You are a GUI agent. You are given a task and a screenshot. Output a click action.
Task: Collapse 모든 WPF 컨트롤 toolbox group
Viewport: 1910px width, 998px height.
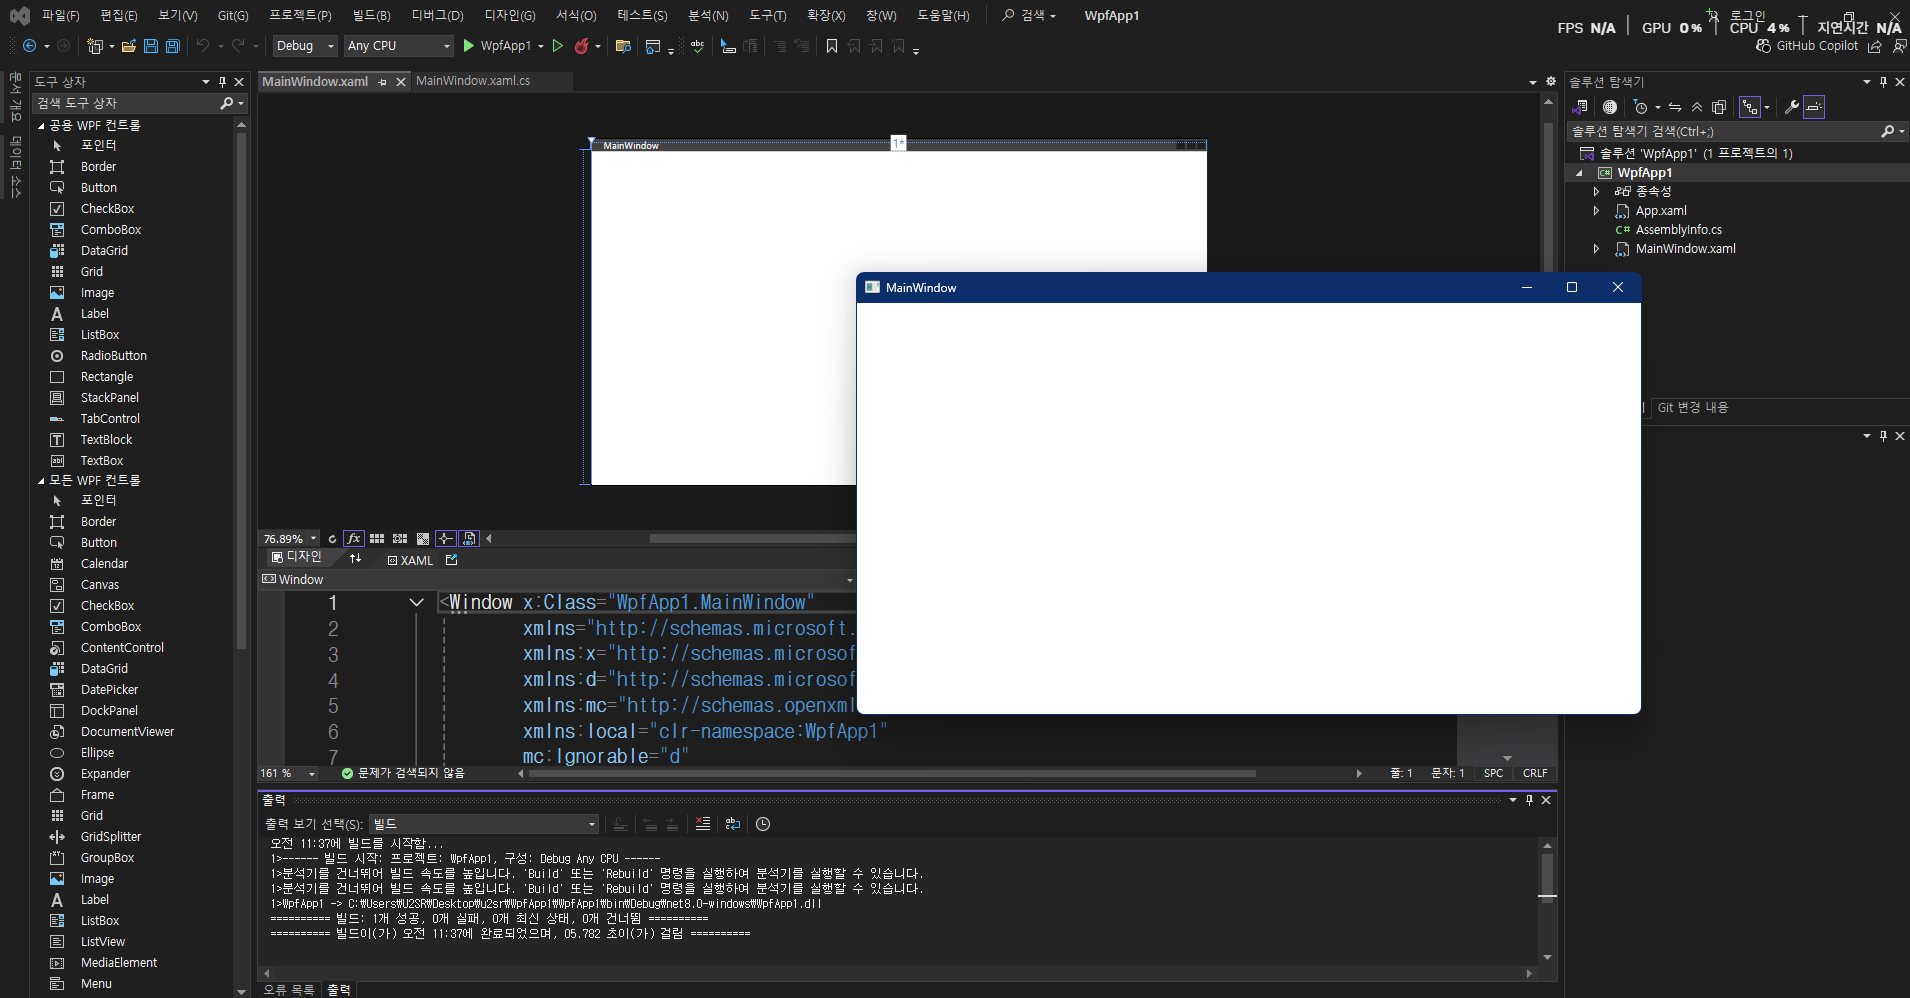click(x=41, y=481)
